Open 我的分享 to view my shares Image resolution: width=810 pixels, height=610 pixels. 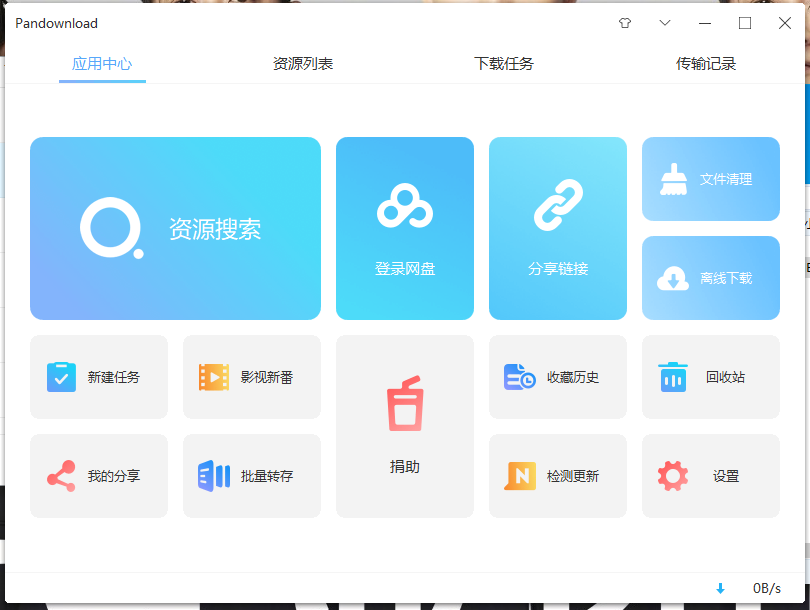click(99, 476)
